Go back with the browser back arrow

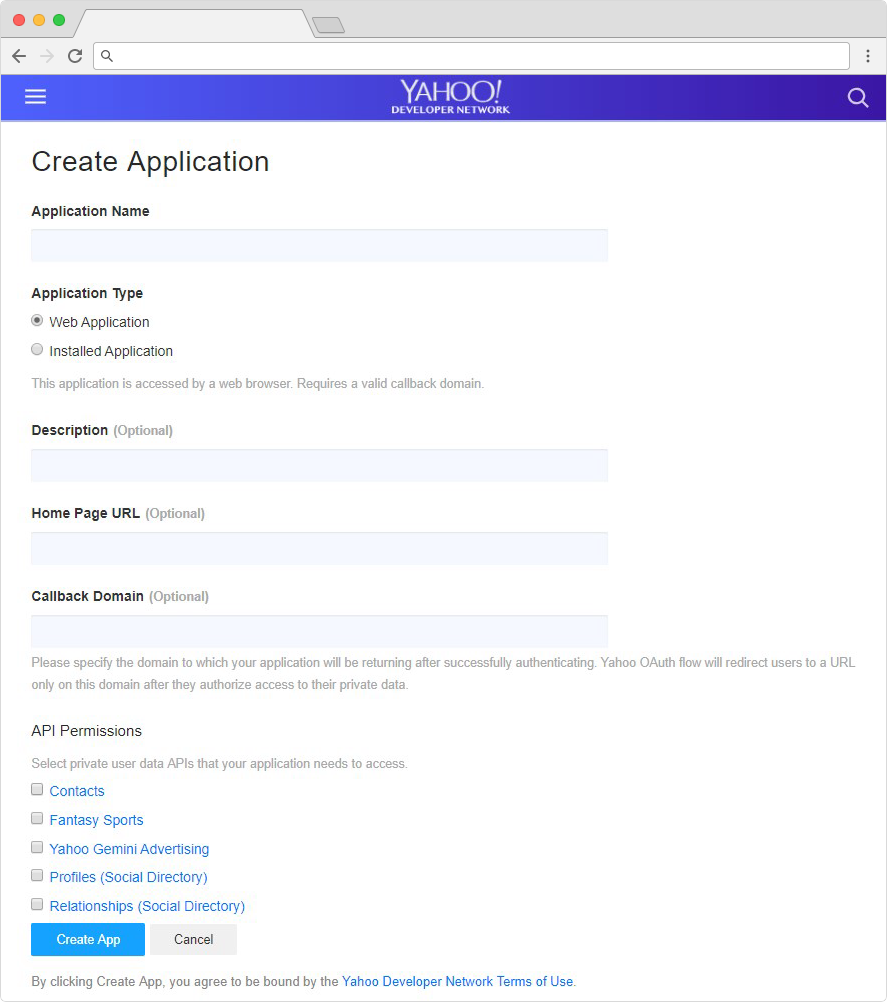point(19,56)
